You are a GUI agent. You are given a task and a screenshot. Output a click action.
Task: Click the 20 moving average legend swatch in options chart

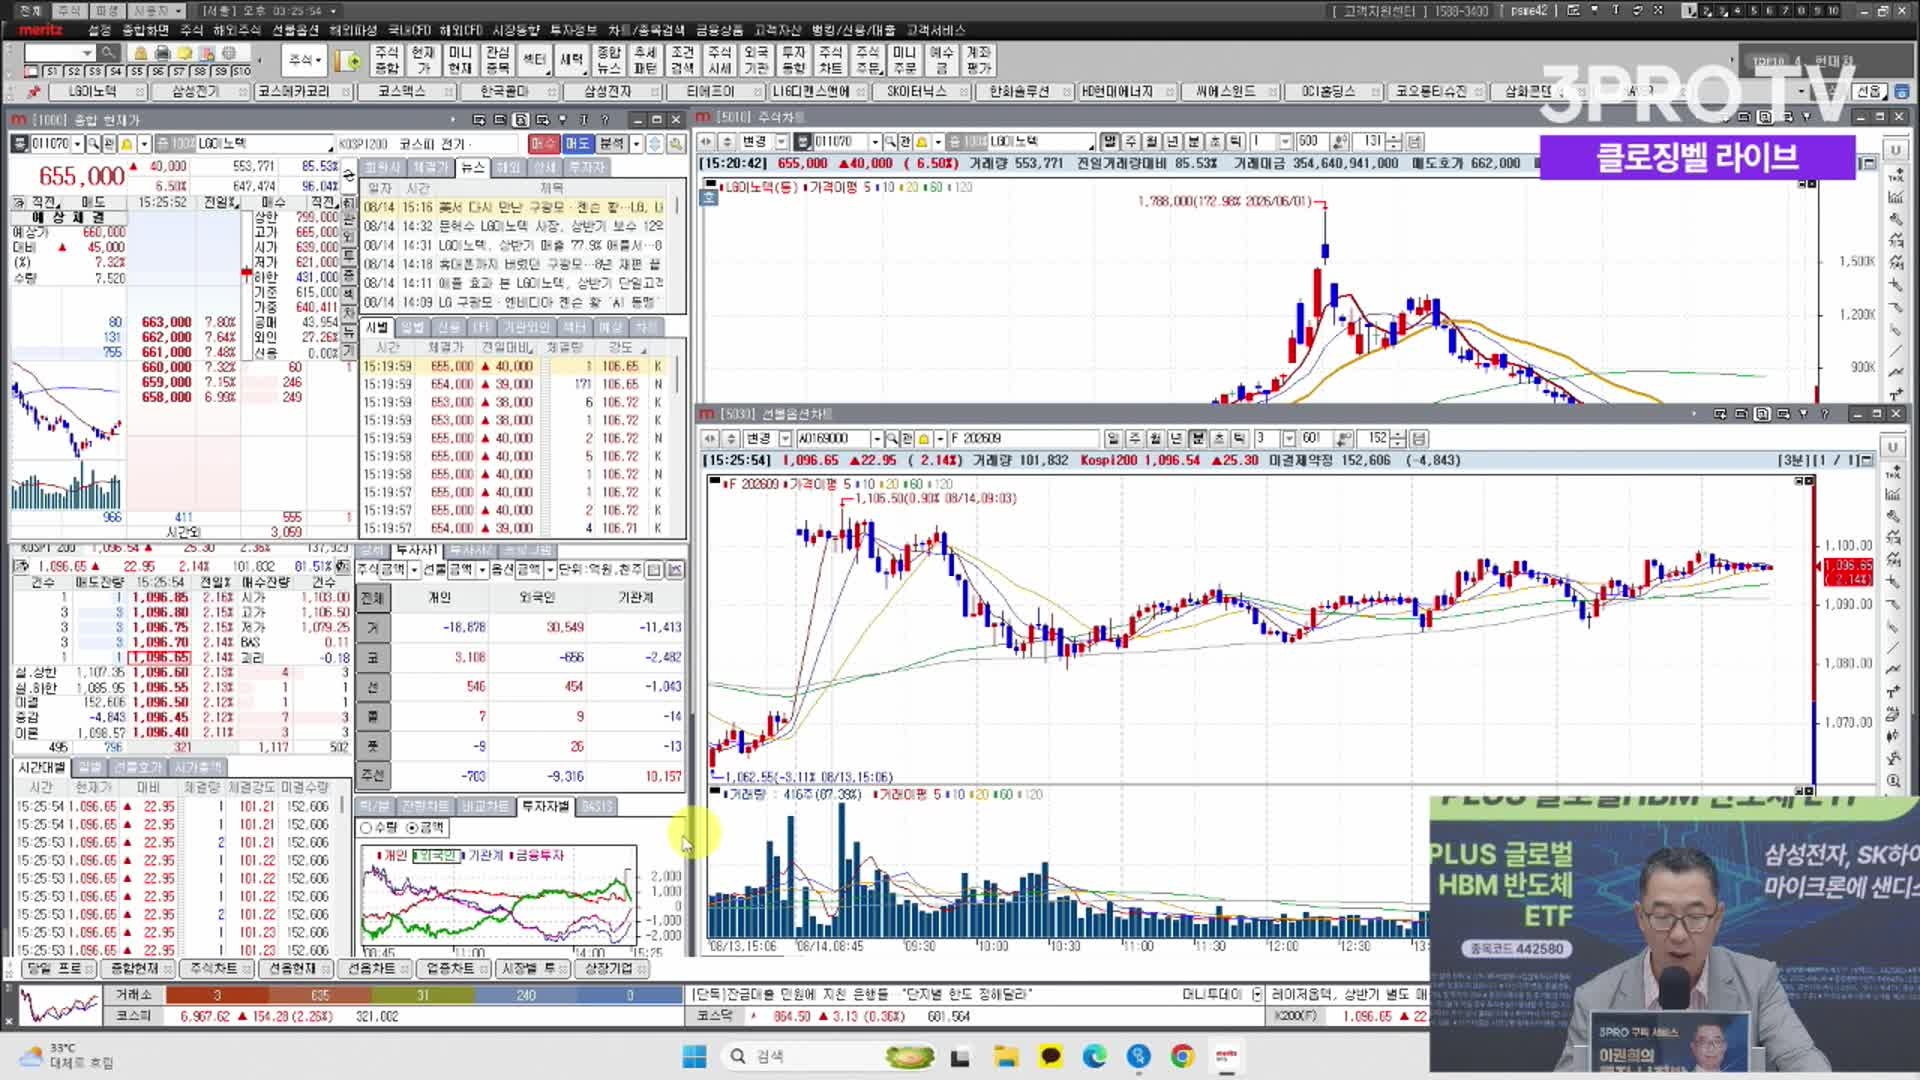tap(884, 484)
